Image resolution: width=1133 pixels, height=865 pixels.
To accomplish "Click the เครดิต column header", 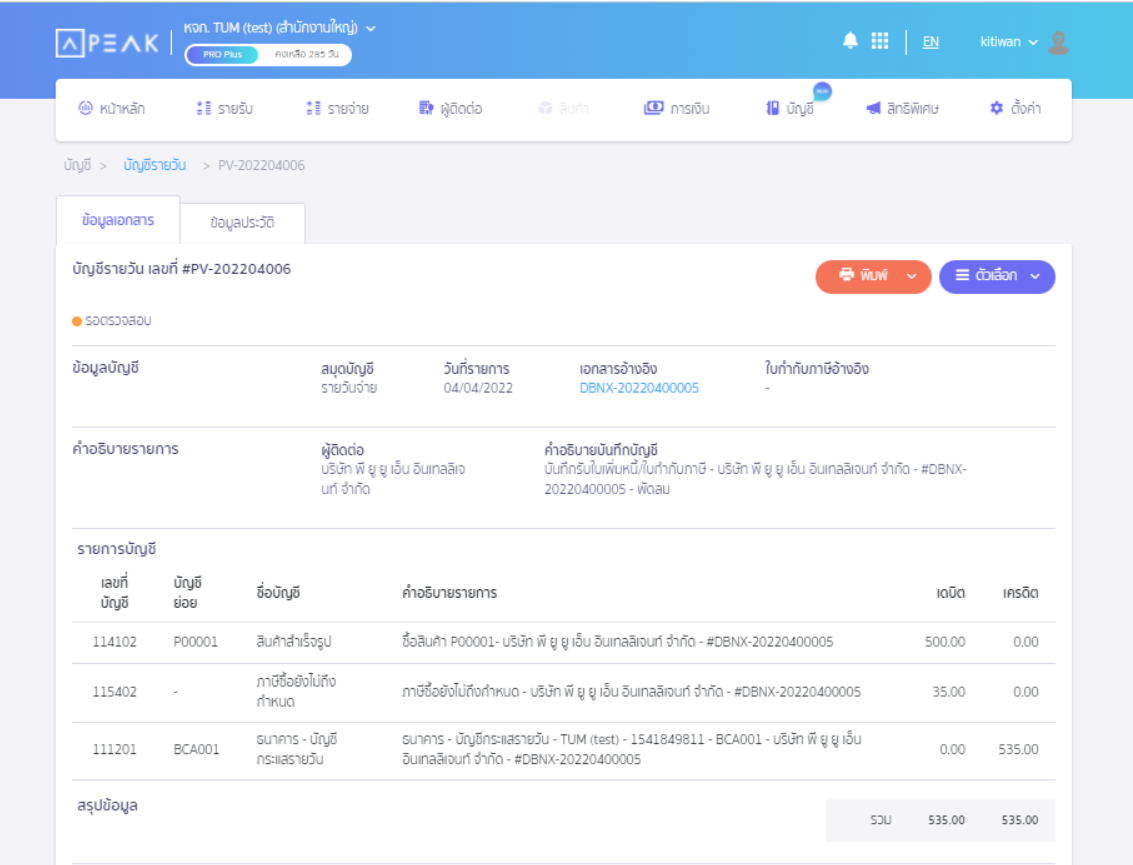I will [x=1020, y=593].
